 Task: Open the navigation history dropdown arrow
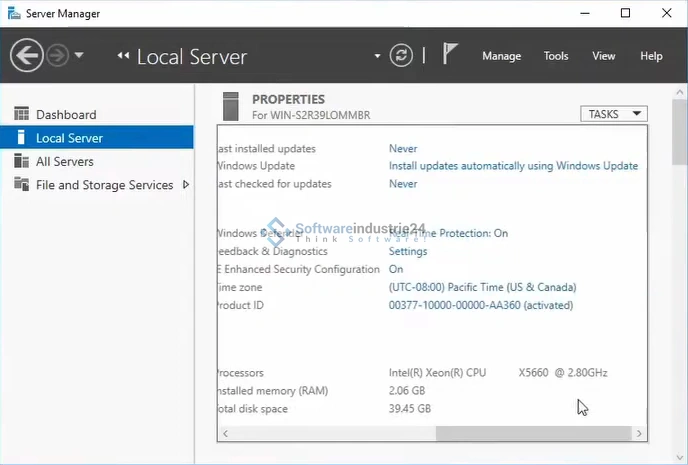[79, 56]
